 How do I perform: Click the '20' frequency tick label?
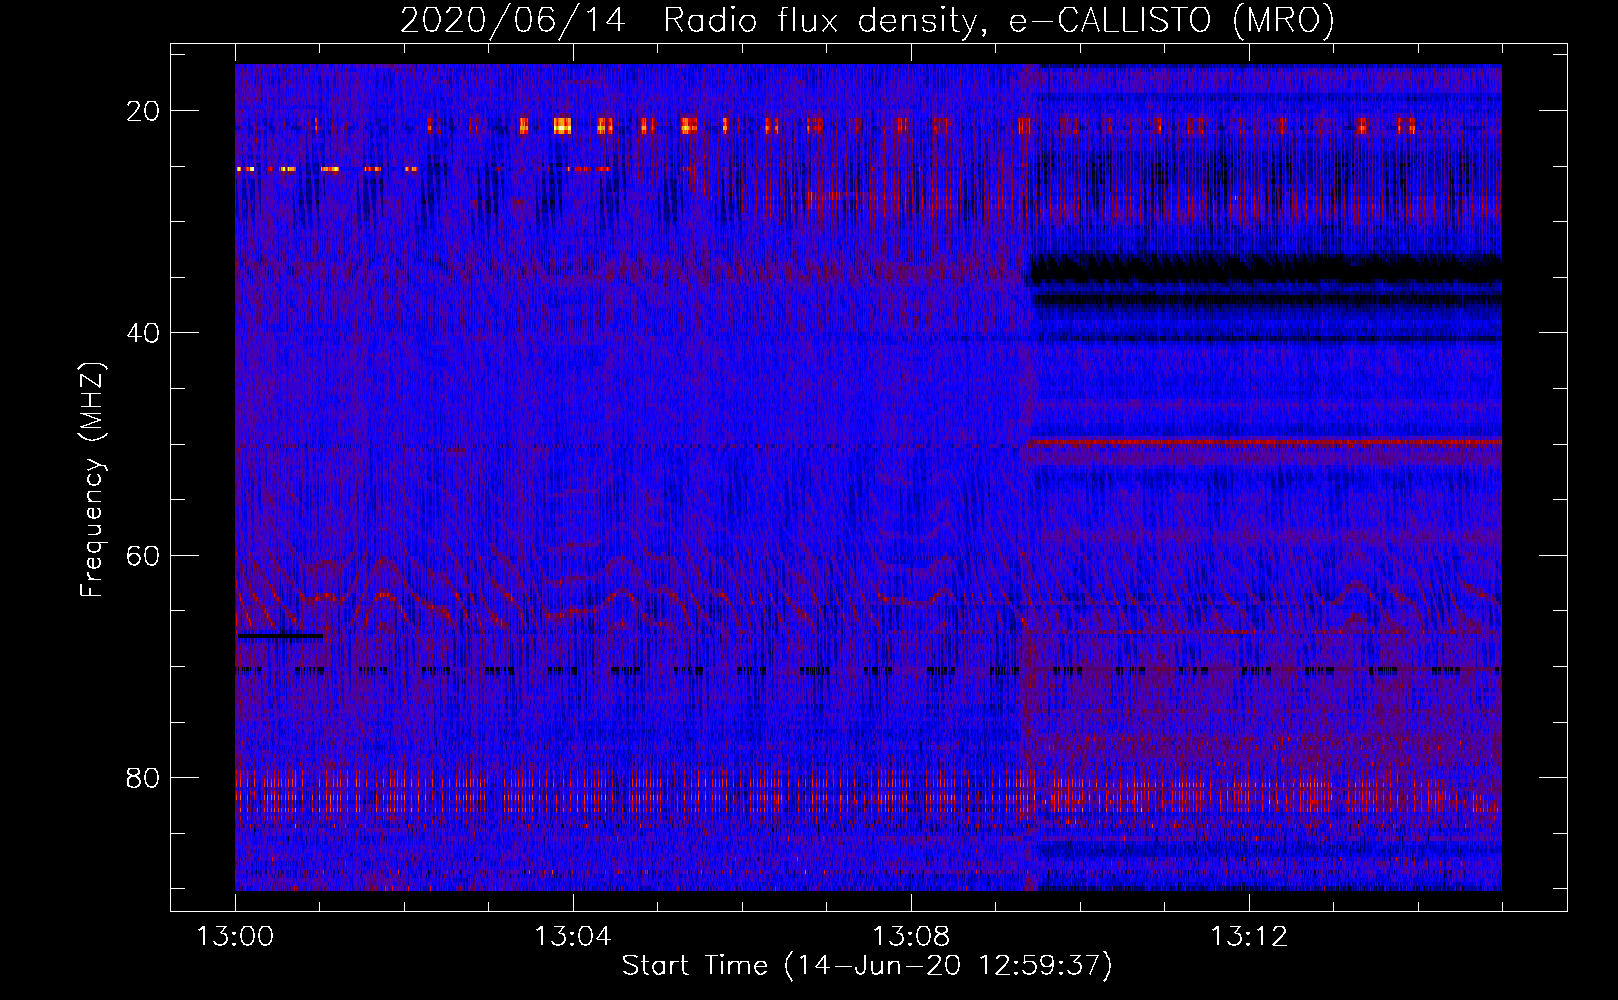[x=143, y=111]
